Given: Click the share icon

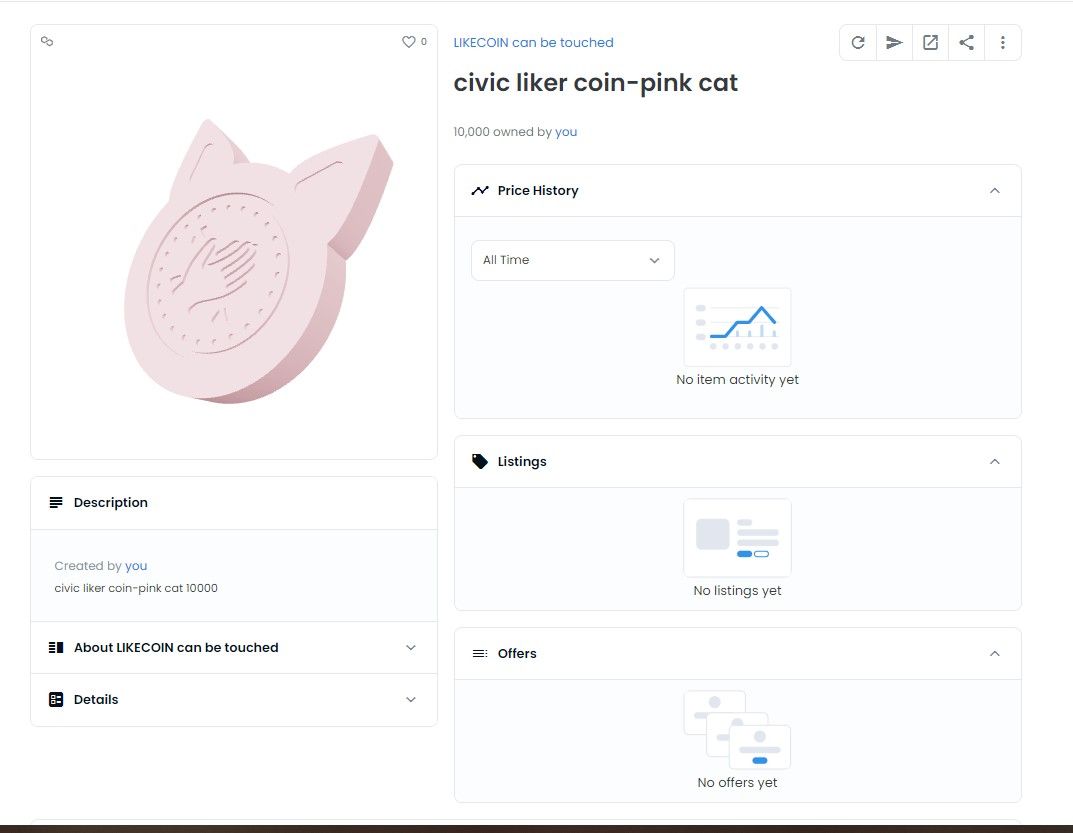Looking at the screenshot, I should 966,43.
